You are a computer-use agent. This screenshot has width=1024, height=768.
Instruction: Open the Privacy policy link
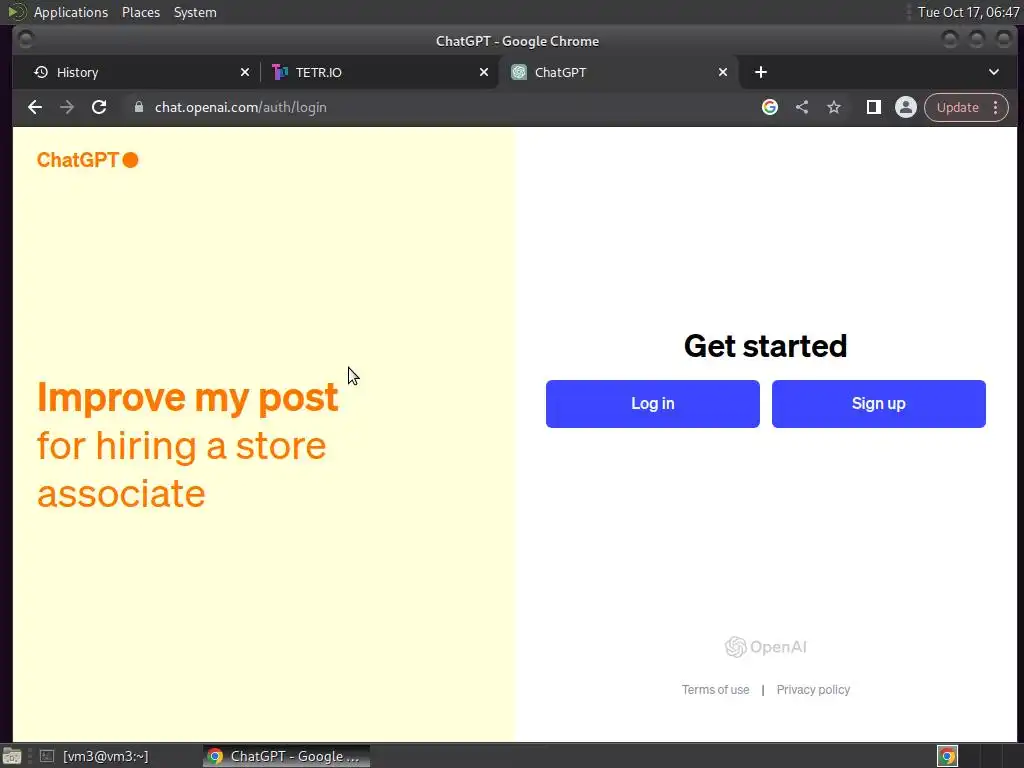point(813,690)
